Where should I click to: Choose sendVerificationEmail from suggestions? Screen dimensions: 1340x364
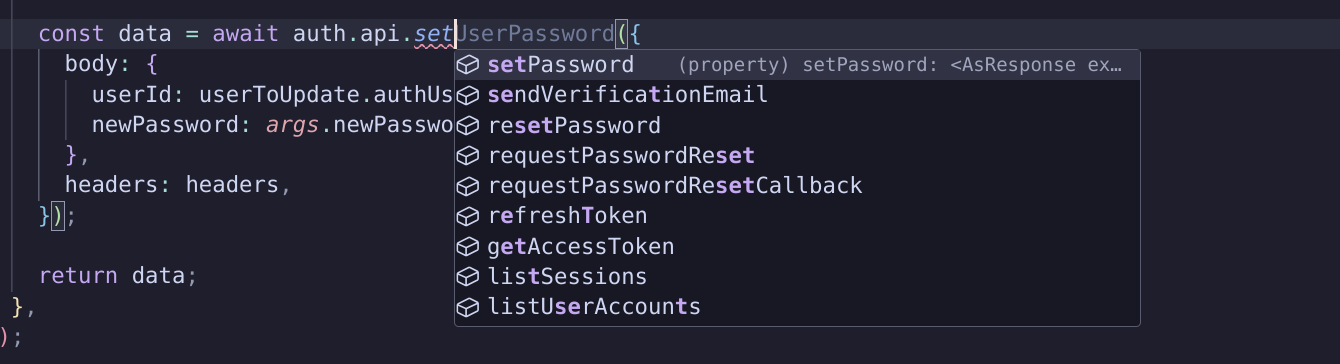pyautogui.click(x=797, y=95)
